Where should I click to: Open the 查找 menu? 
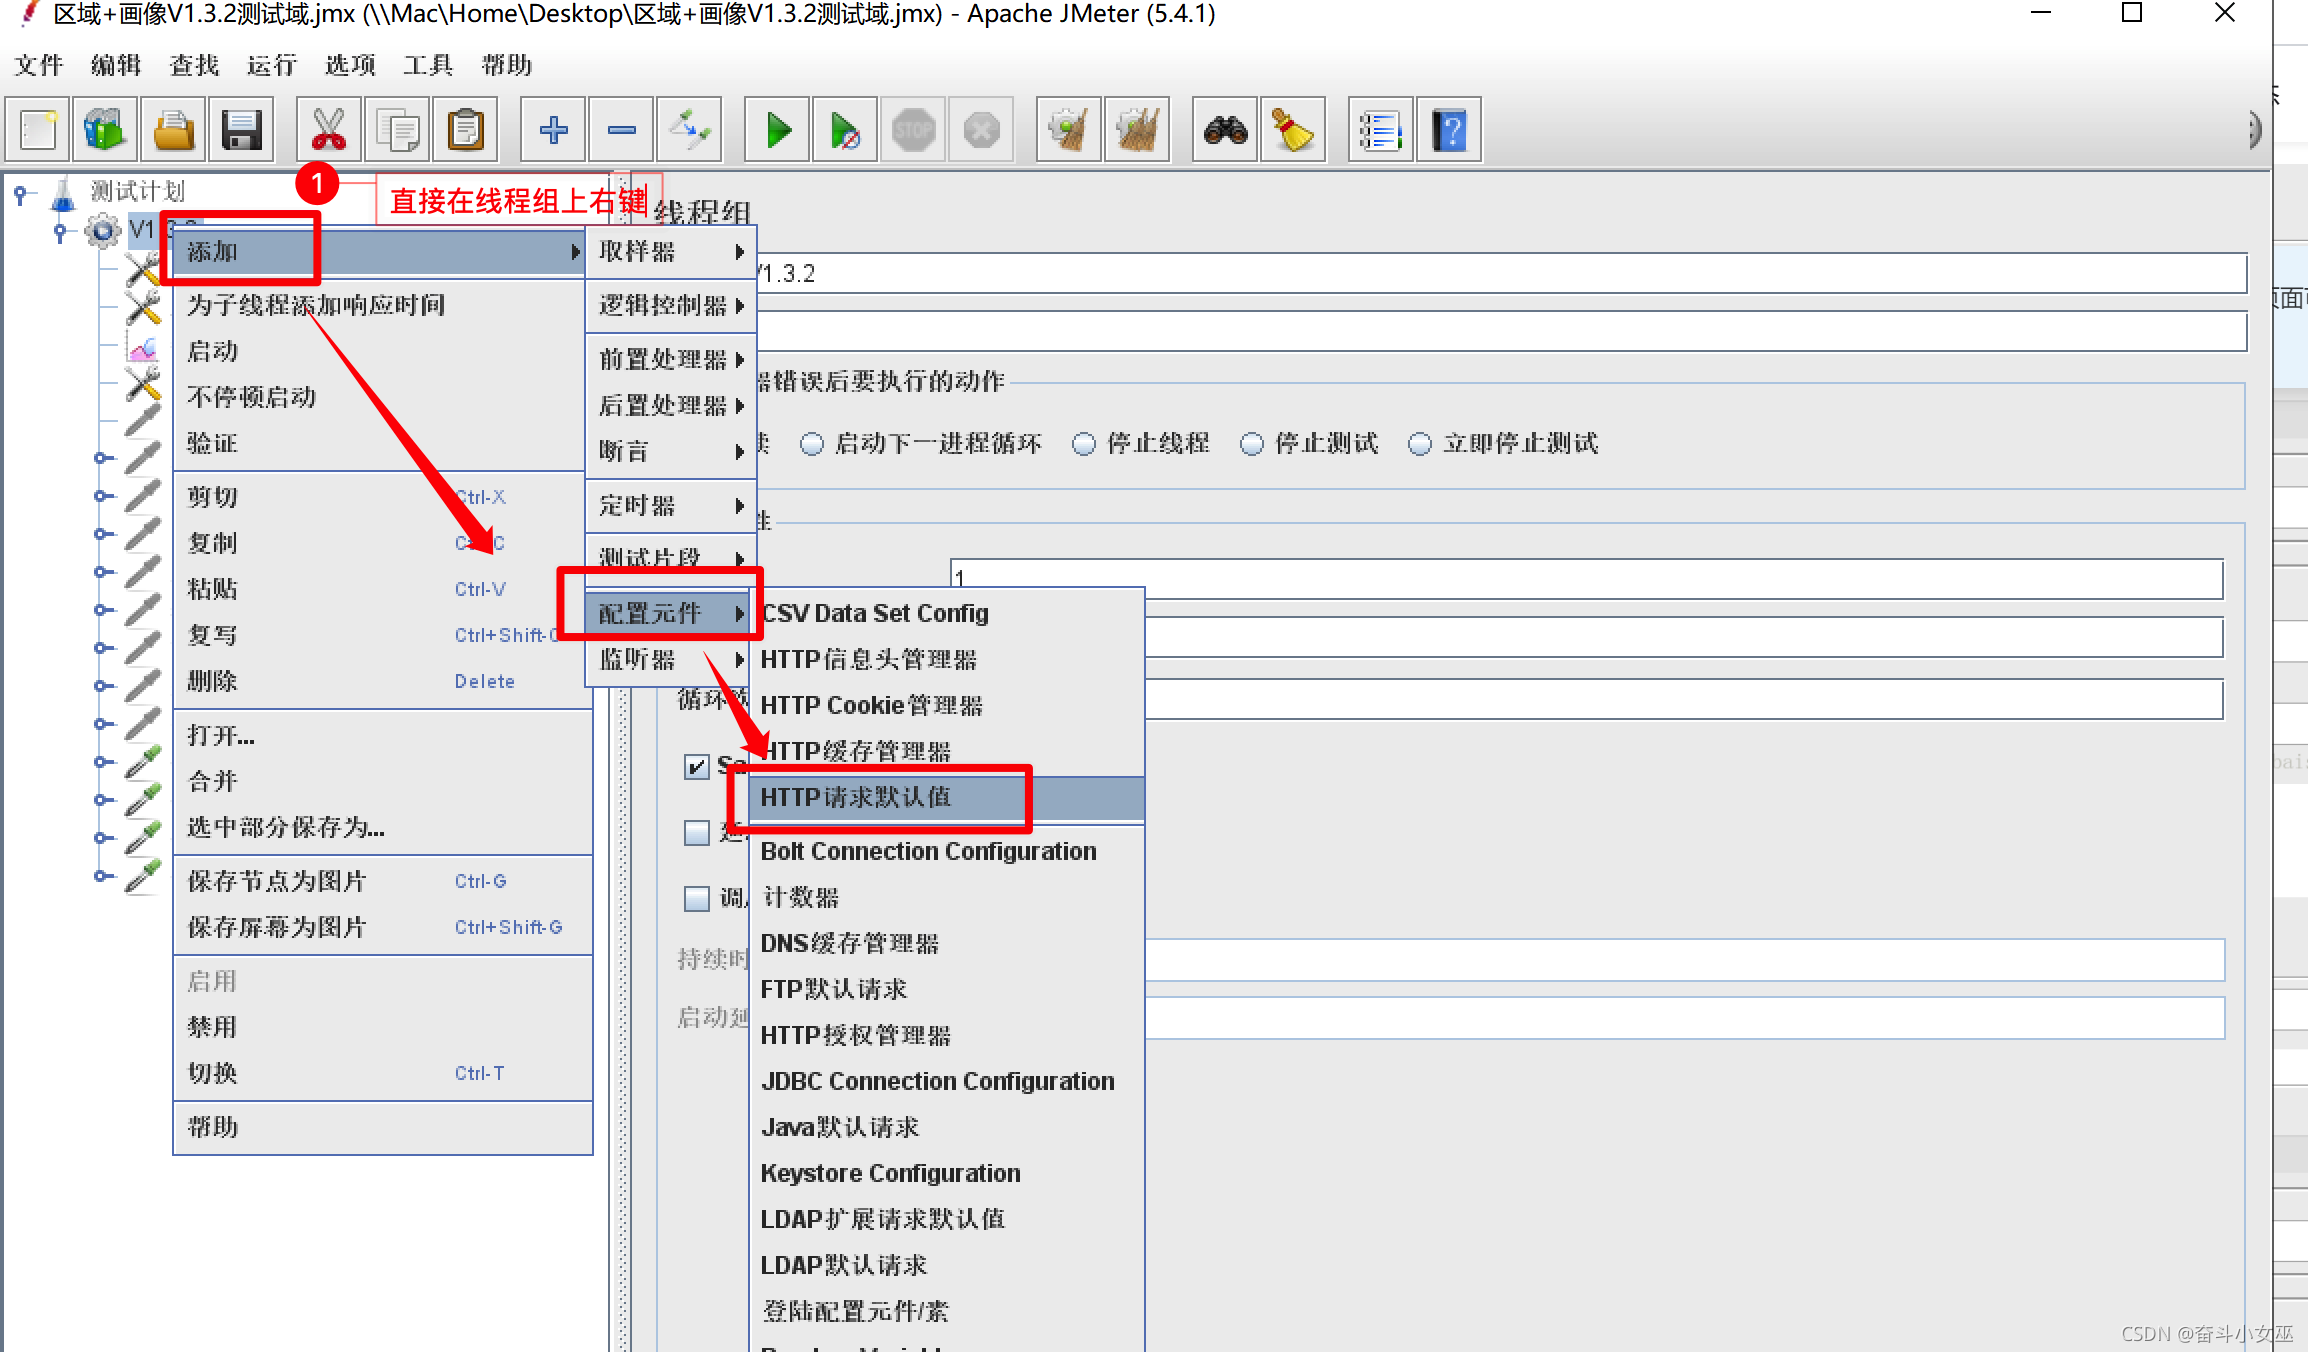pos(194,66)
